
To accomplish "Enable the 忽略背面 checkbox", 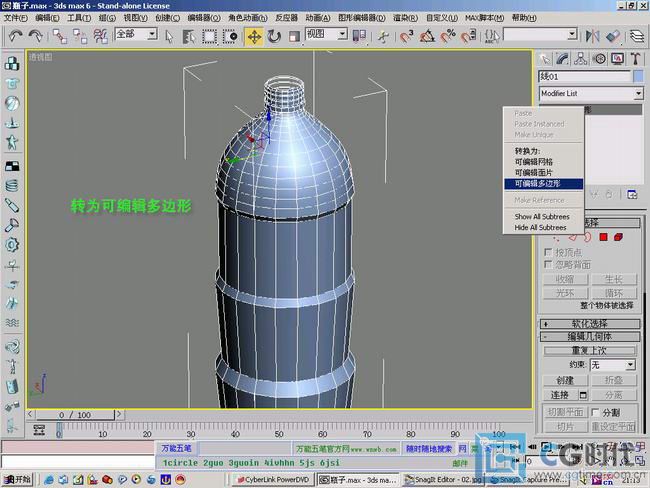I will click(x=548, y=264).
